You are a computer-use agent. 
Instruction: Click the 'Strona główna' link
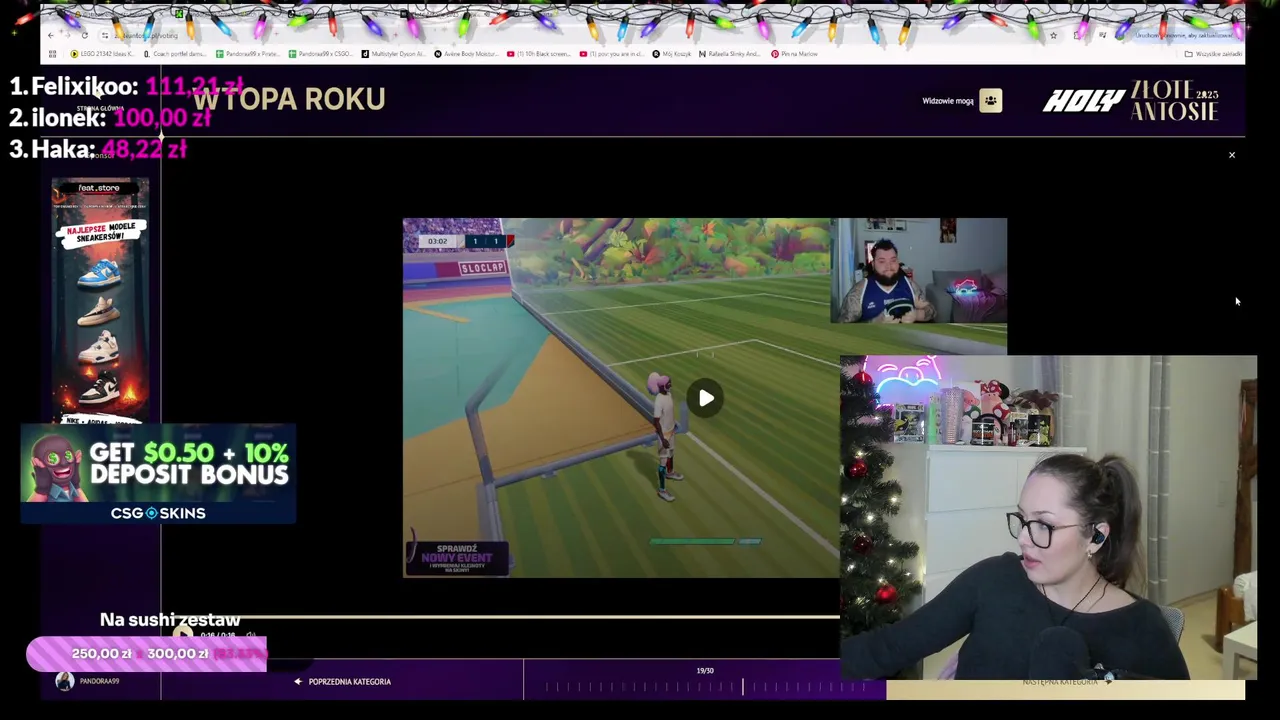point(100,108)
